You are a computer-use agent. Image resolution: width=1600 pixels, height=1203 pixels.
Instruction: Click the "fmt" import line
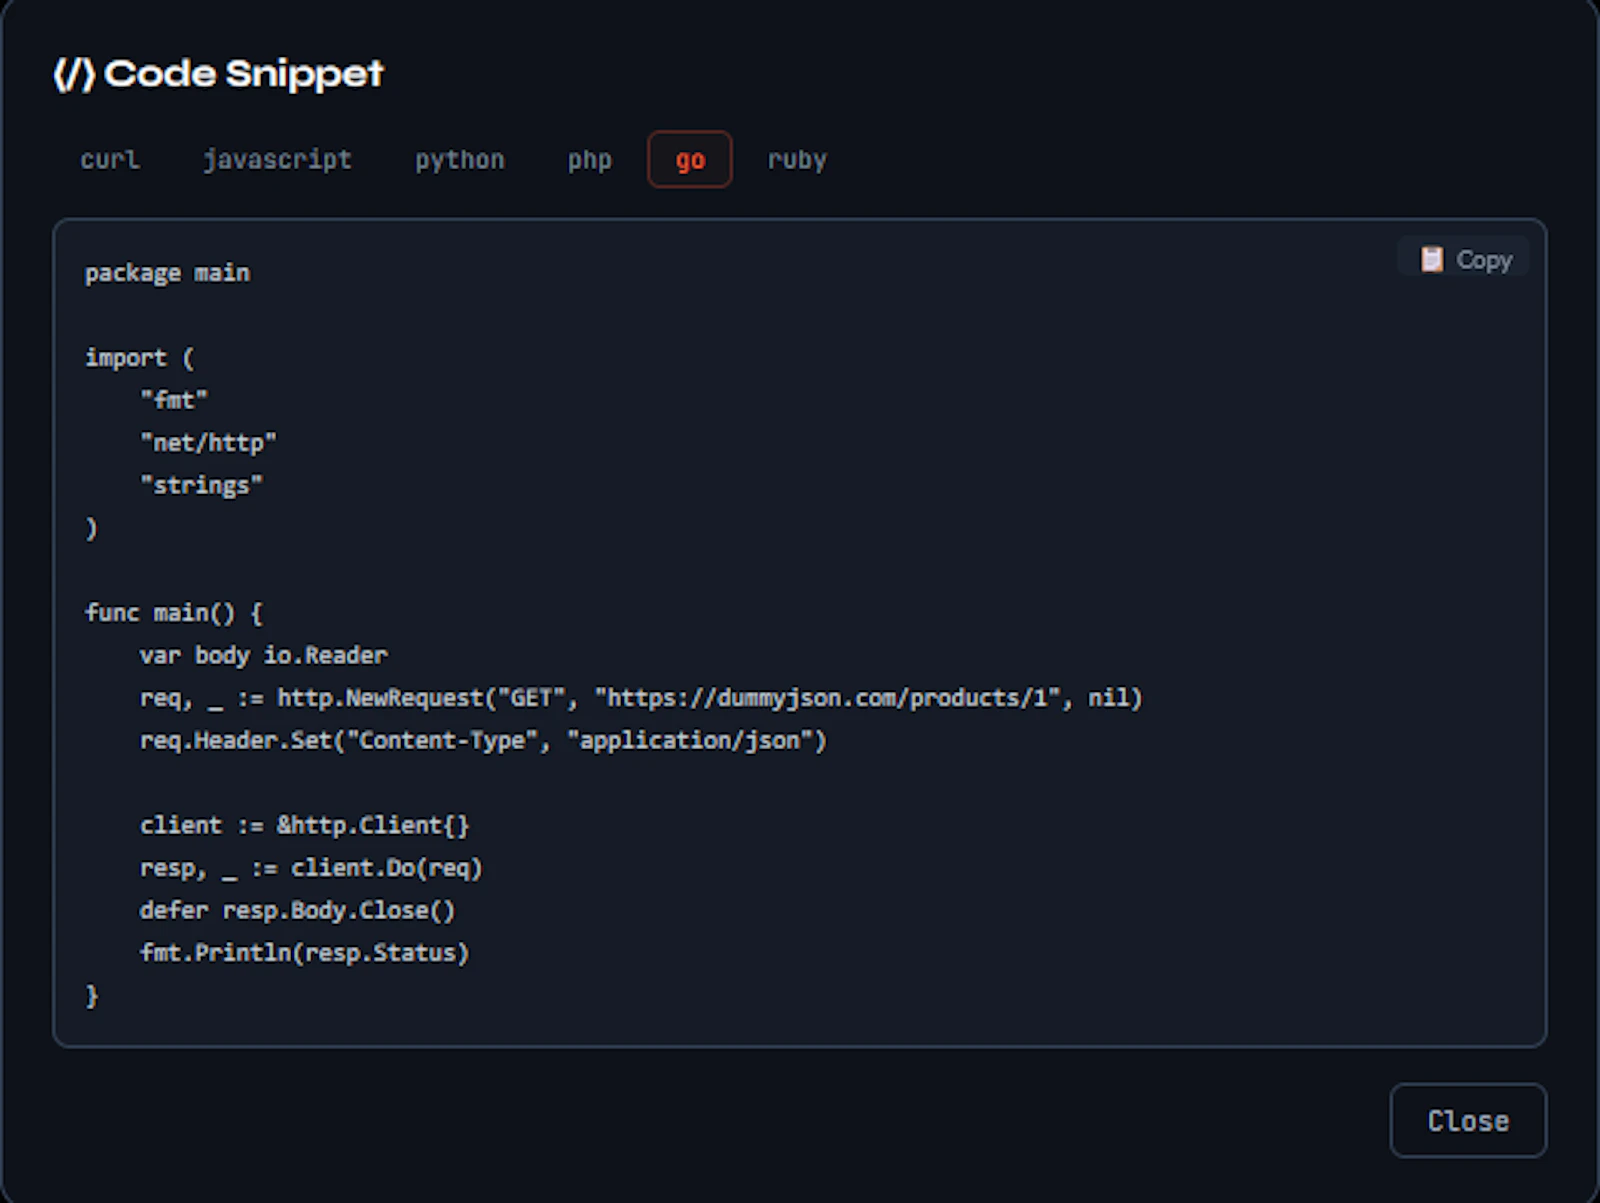(174, 400)
